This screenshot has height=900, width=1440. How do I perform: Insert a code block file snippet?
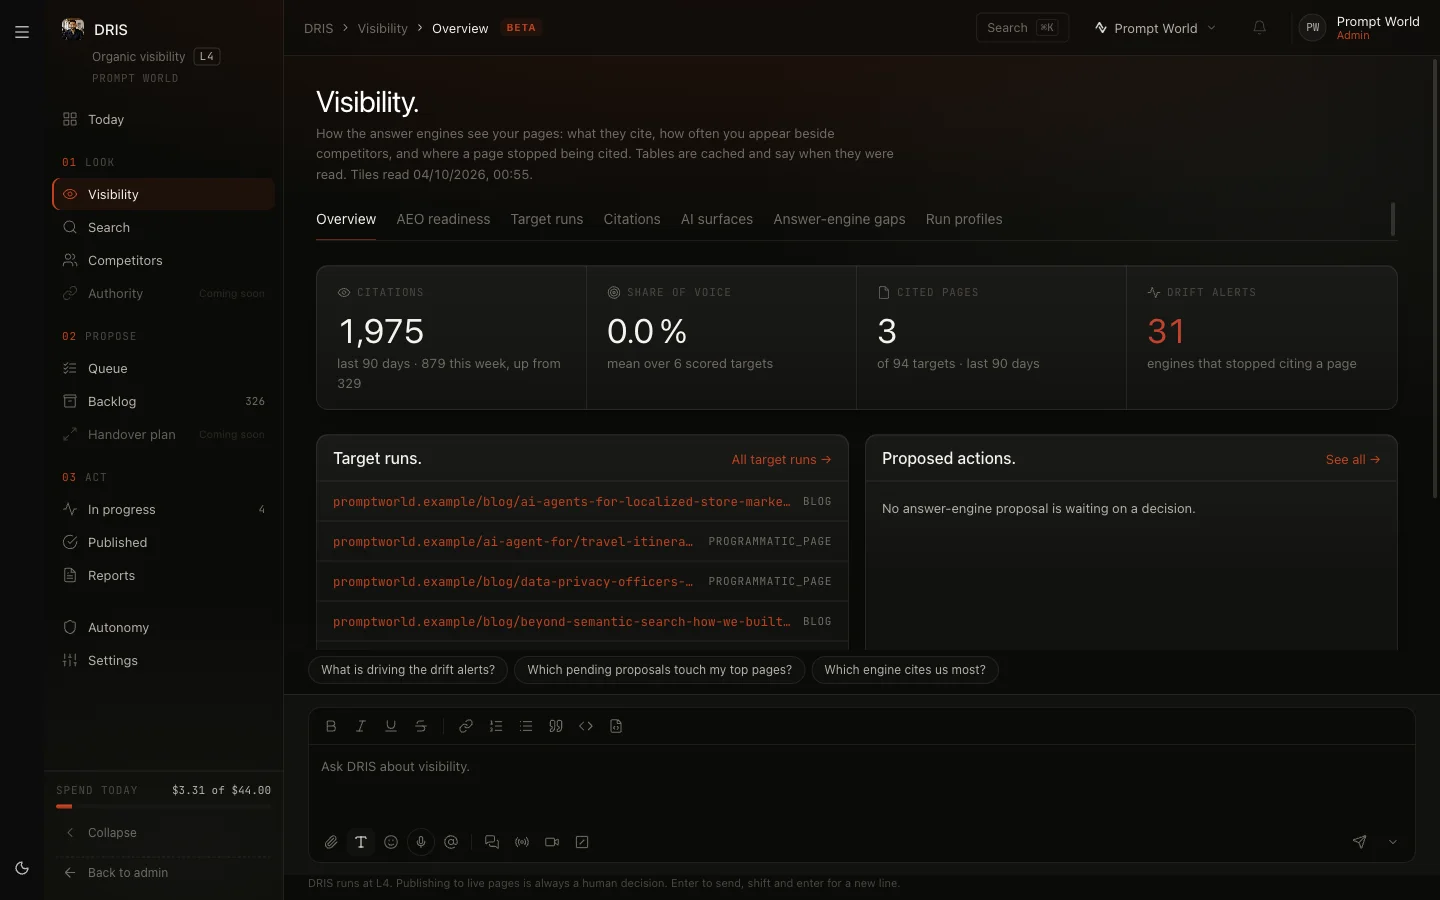pyautogui.click(x=616, y=726)
